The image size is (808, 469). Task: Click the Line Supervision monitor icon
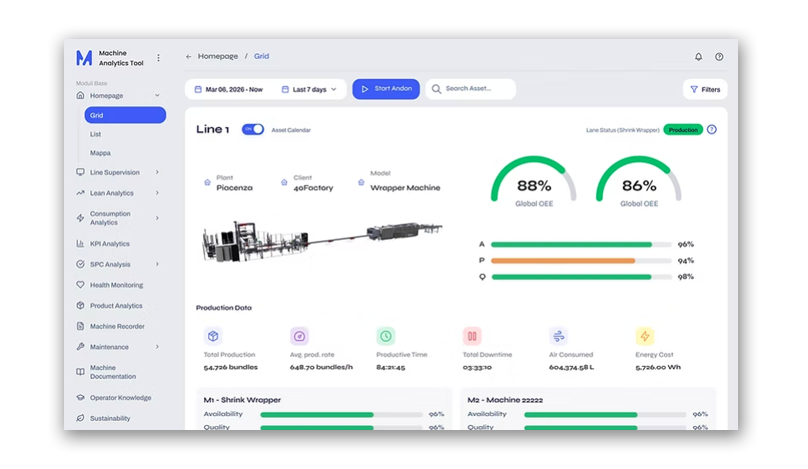(x=80, y=172)
